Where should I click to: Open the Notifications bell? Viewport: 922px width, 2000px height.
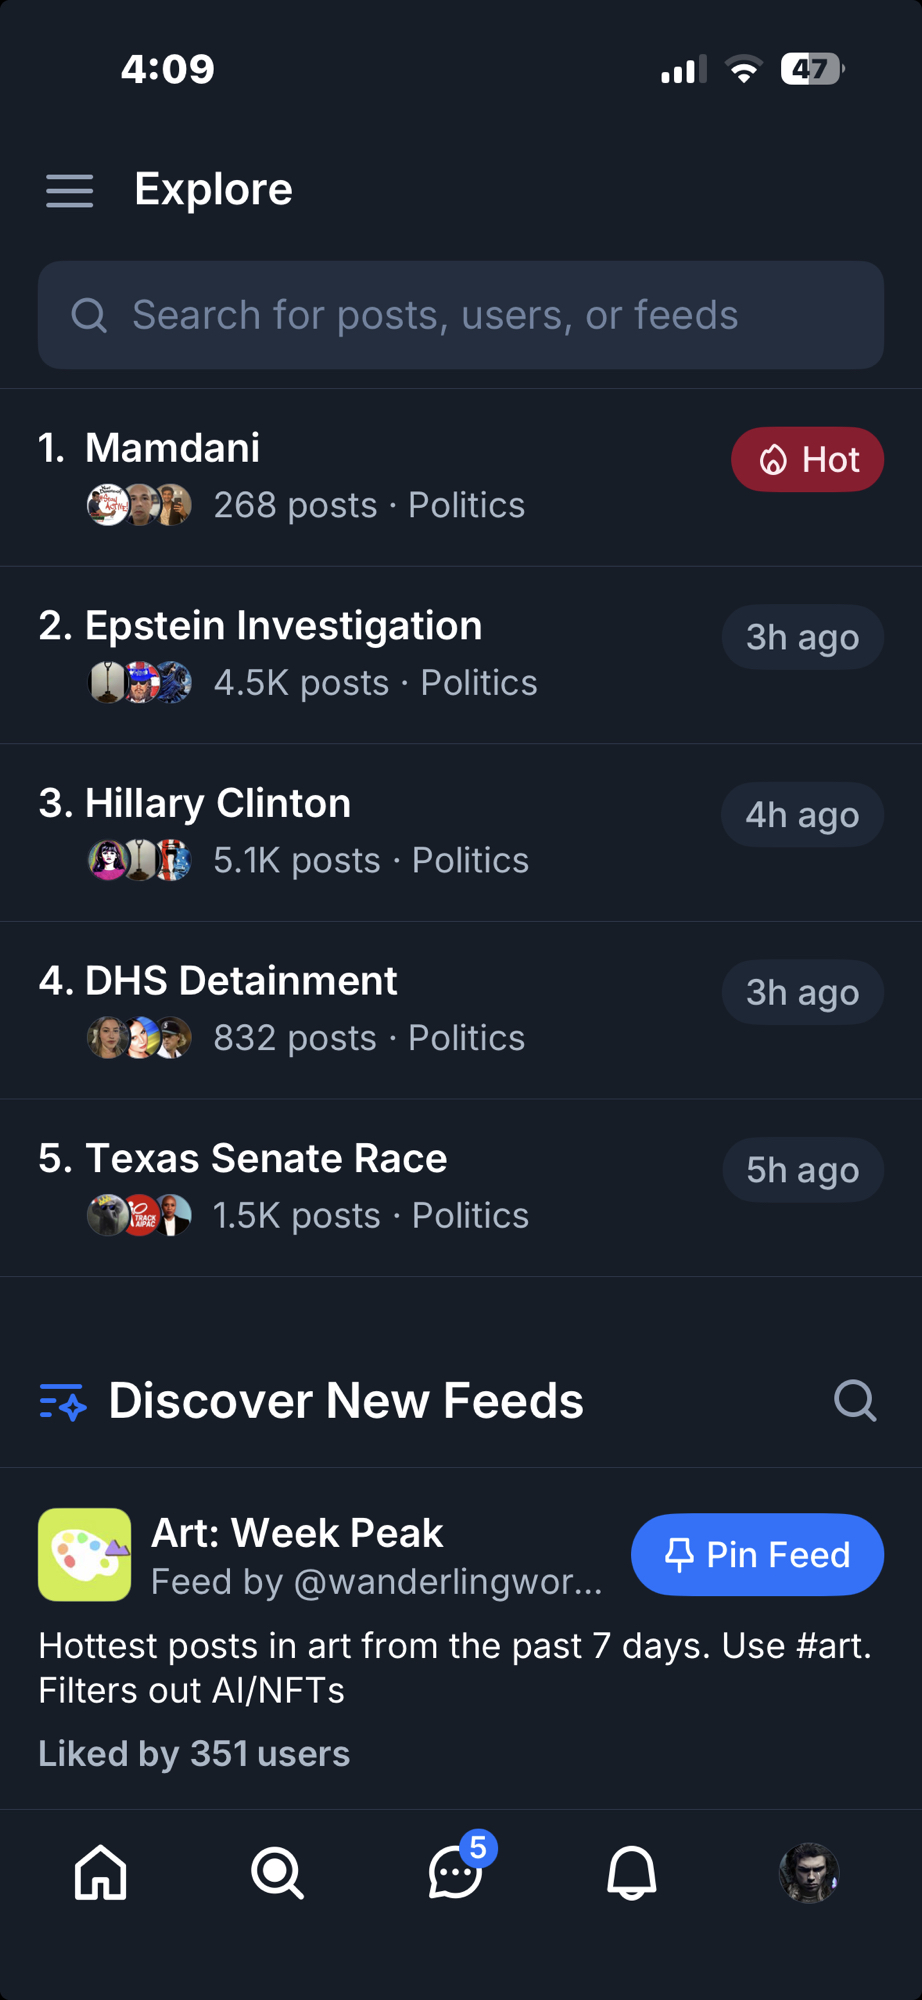[632, 1873]
